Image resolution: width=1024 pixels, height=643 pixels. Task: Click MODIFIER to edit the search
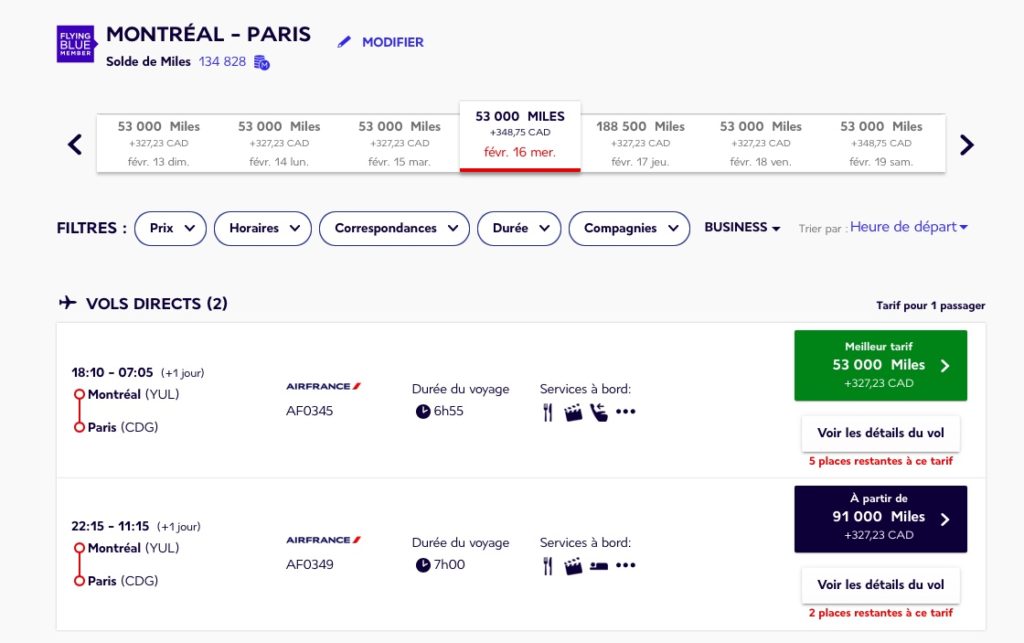pyautogui.click(x=391, y=42)
